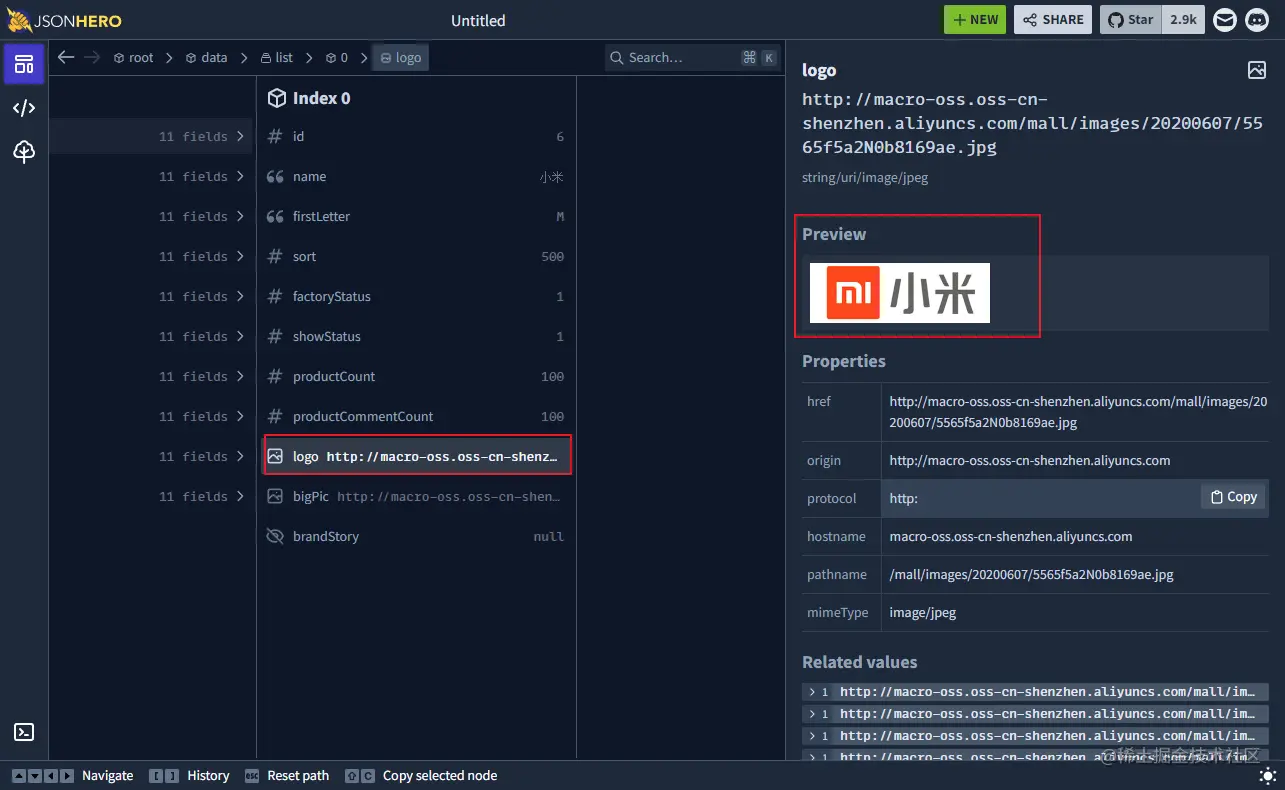Select the bigPic field row
1285x790 pixels.
click(416, 496)
